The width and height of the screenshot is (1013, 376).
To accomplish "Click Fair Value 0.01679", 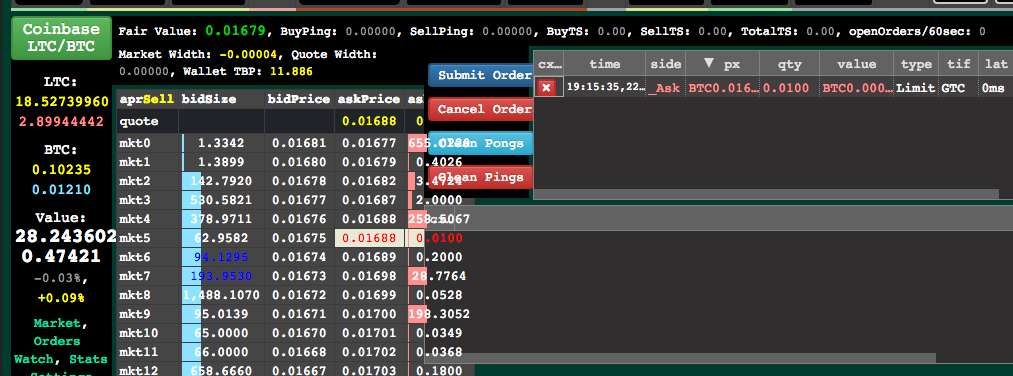I will tap(235, 30).
